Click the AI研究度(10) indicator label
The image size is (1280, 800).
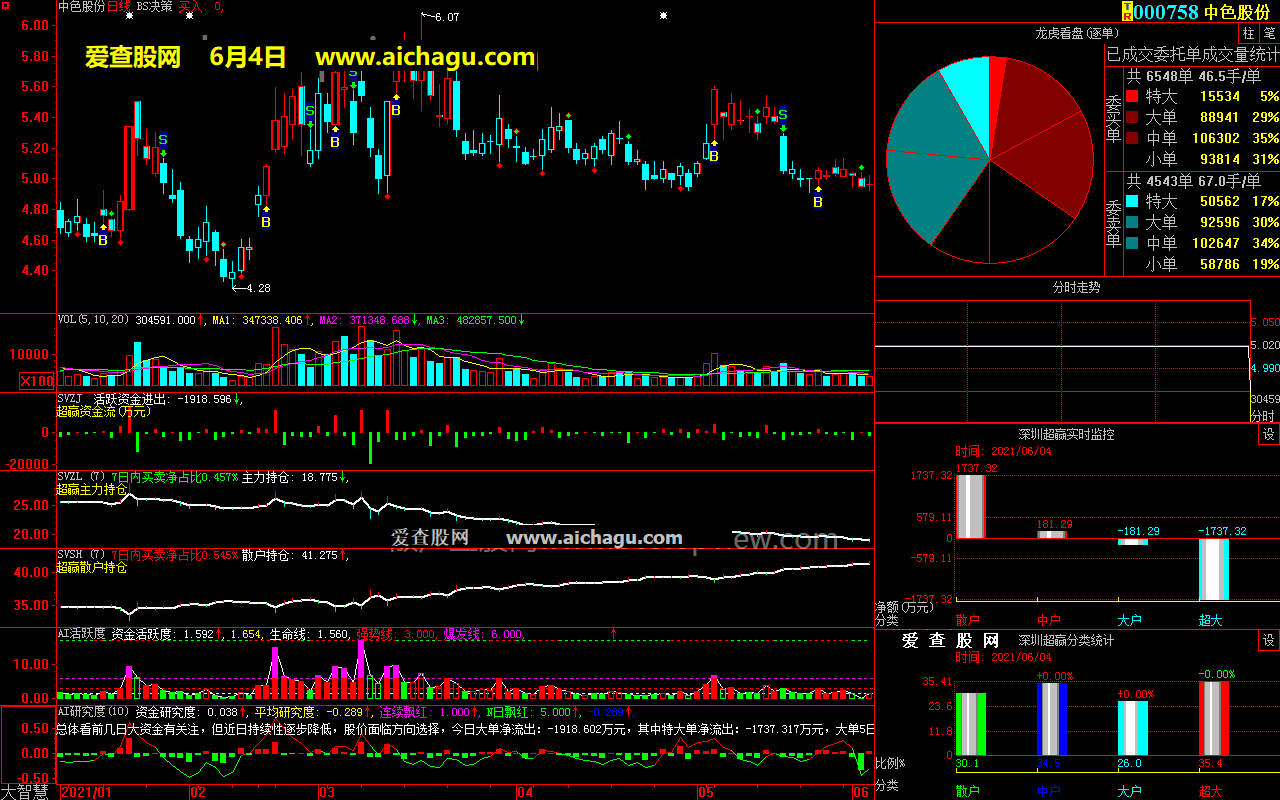coord(93,712)
